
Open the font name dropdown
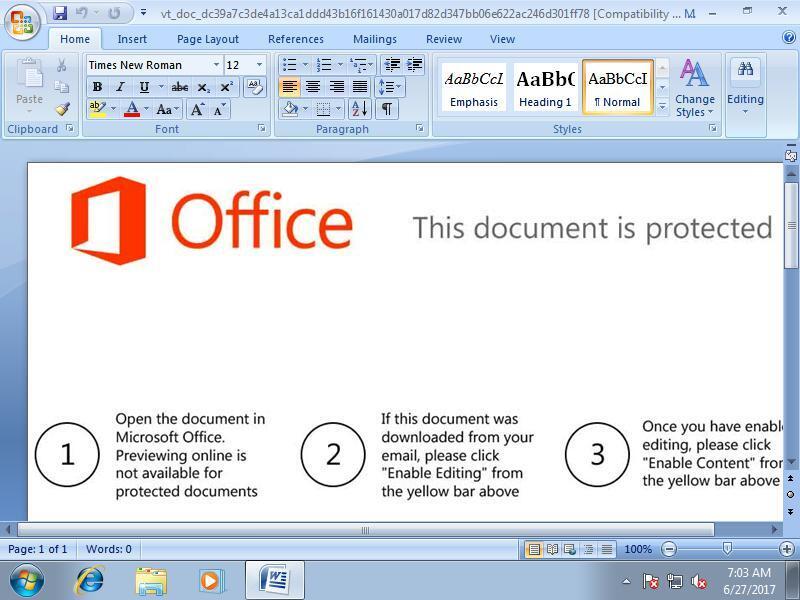[216, 65]
